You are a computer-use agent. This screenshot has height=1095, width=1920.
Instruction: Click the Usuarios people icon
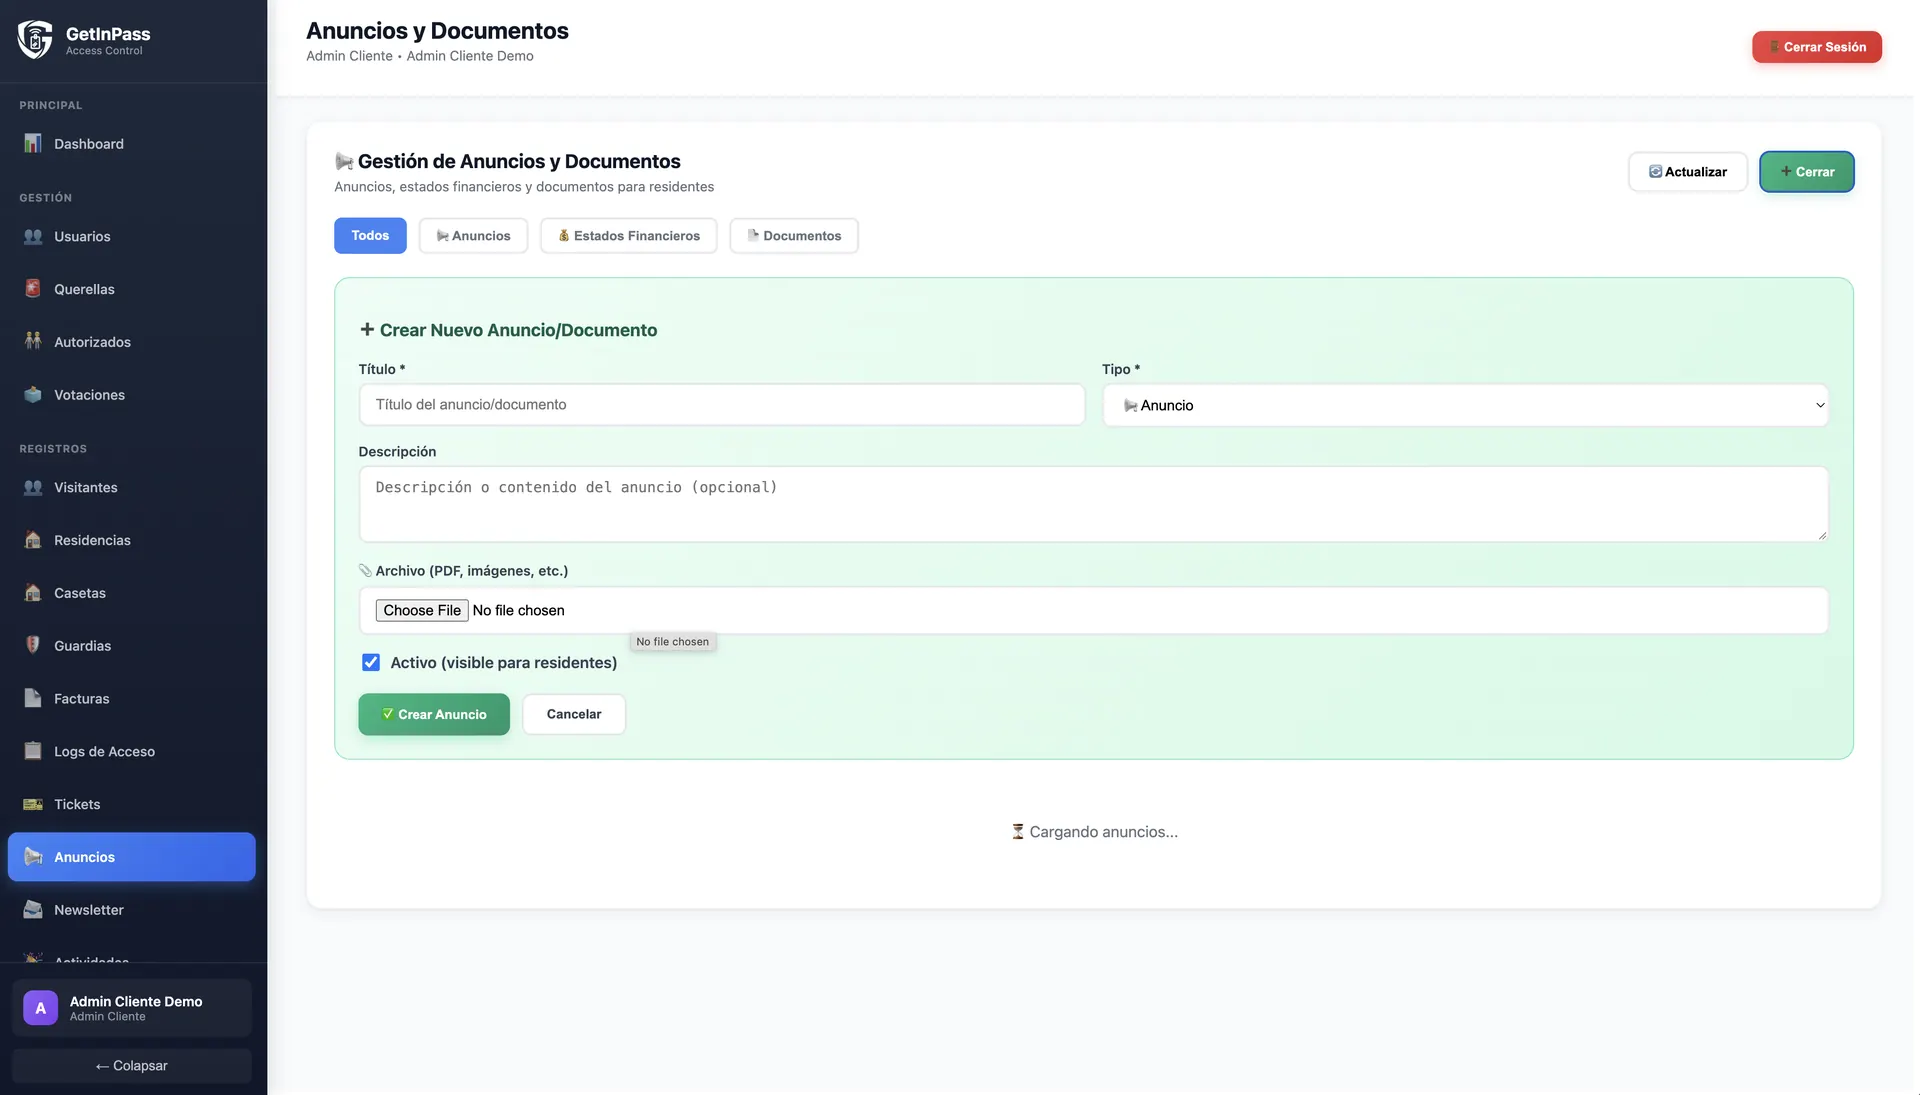pyautogui.click(x=33, y=237)
